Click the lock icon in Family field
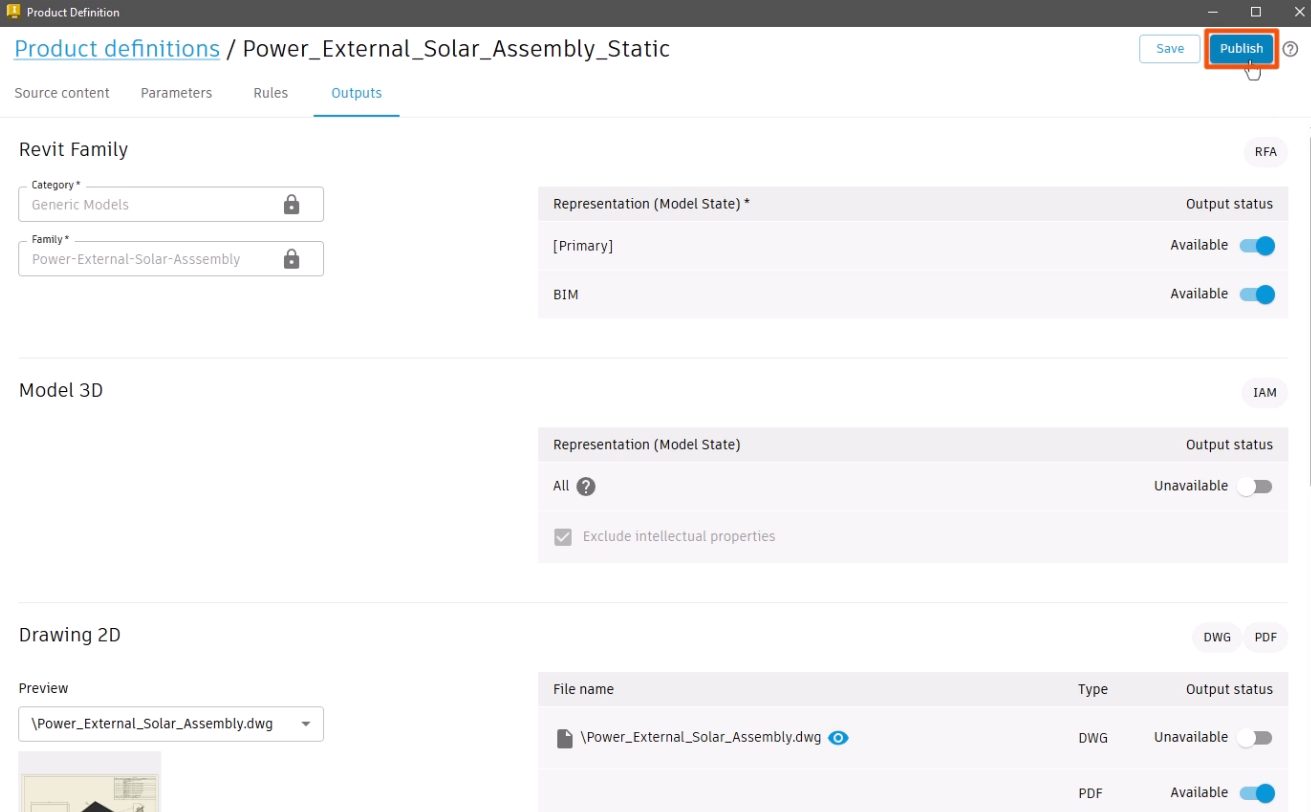Viewport: 1311px width, 812px height. point(291,259)
